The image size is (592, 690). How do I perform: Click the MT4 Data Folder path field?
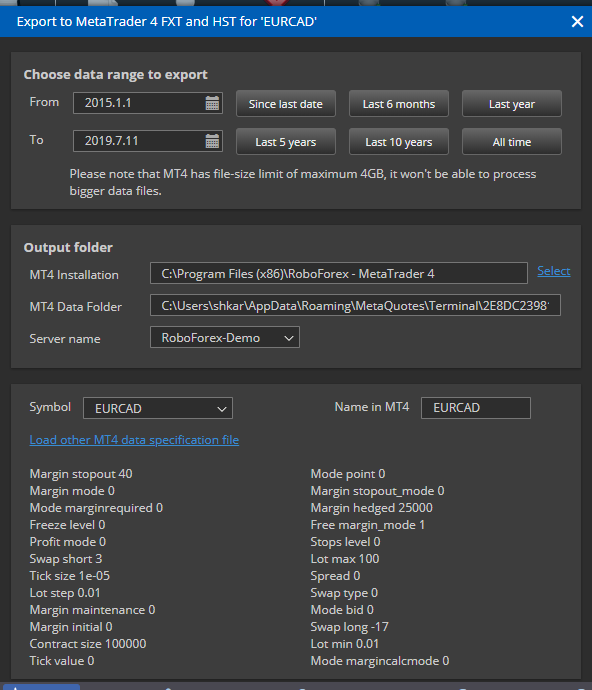pos(355,305)
